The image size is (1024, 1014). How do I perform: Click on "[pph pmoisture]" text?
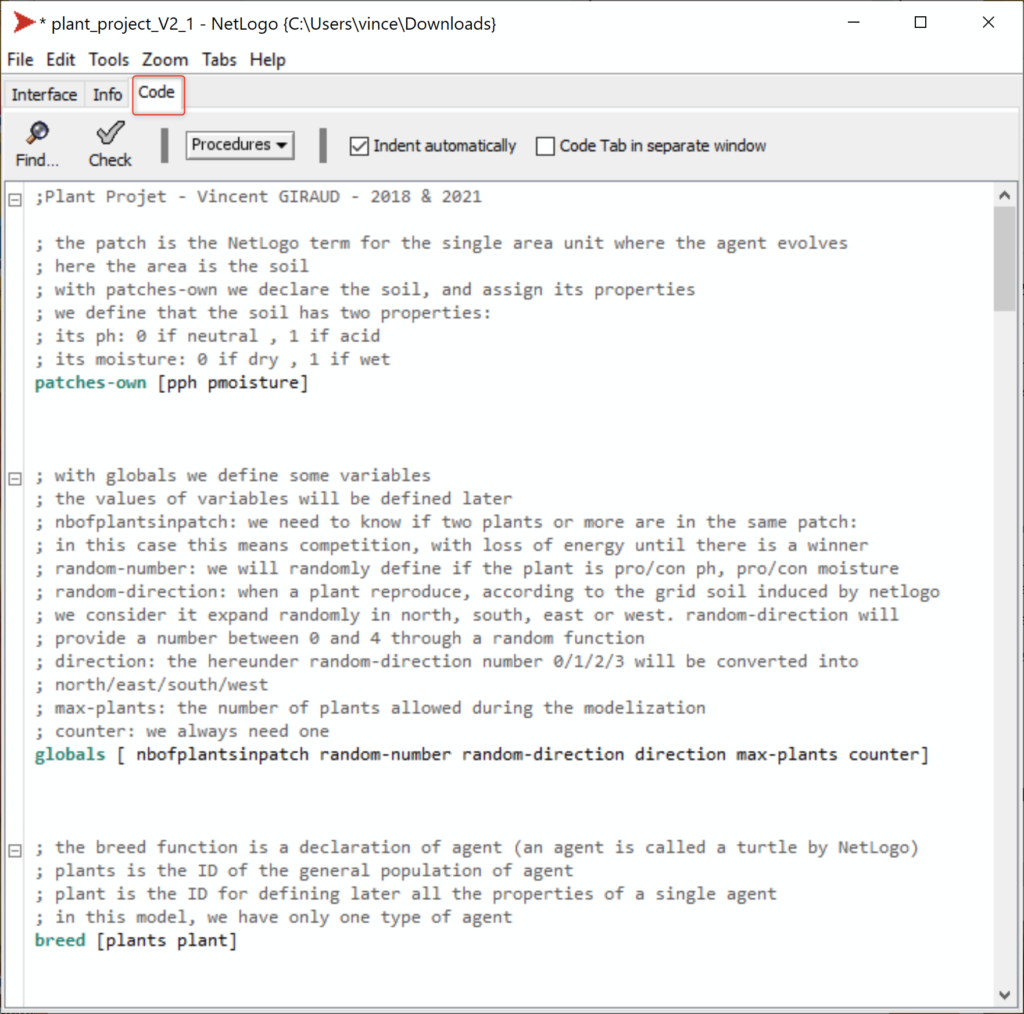click(x=233, y=383)
